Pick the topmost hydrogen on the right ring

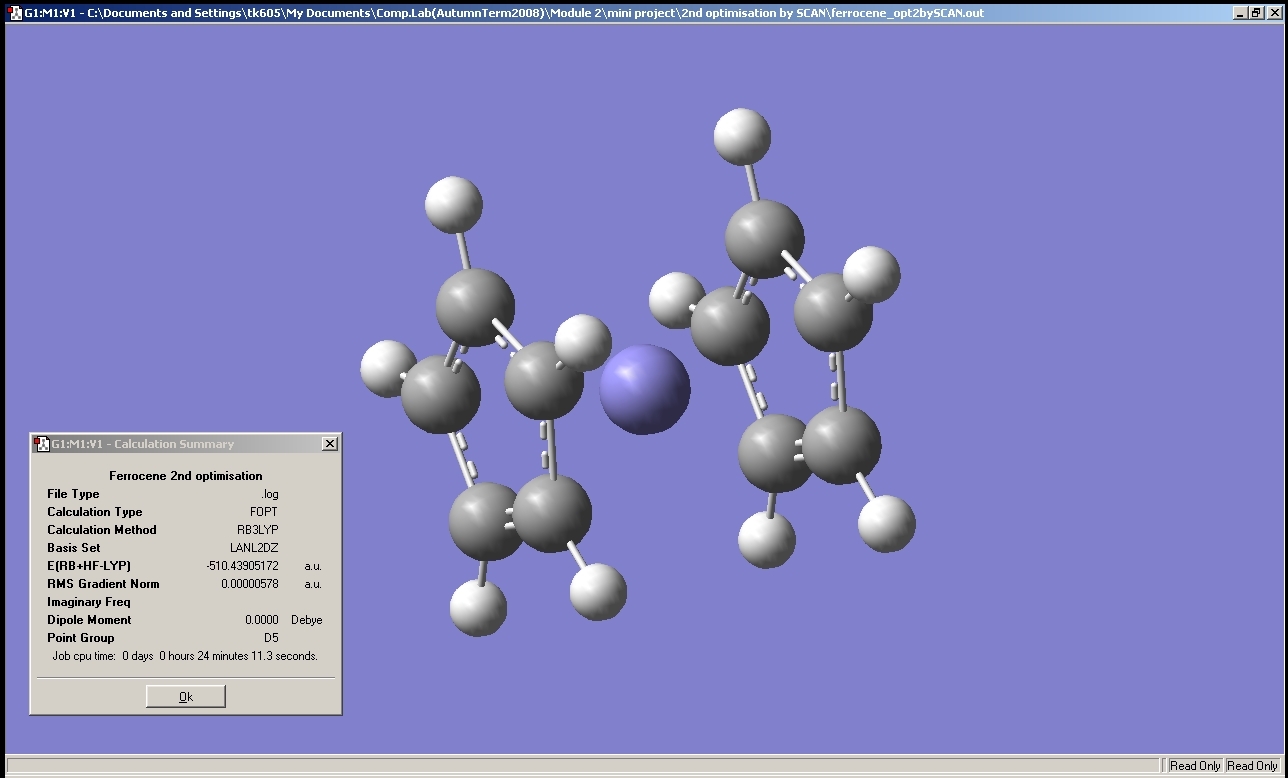(x=742, y=137)
